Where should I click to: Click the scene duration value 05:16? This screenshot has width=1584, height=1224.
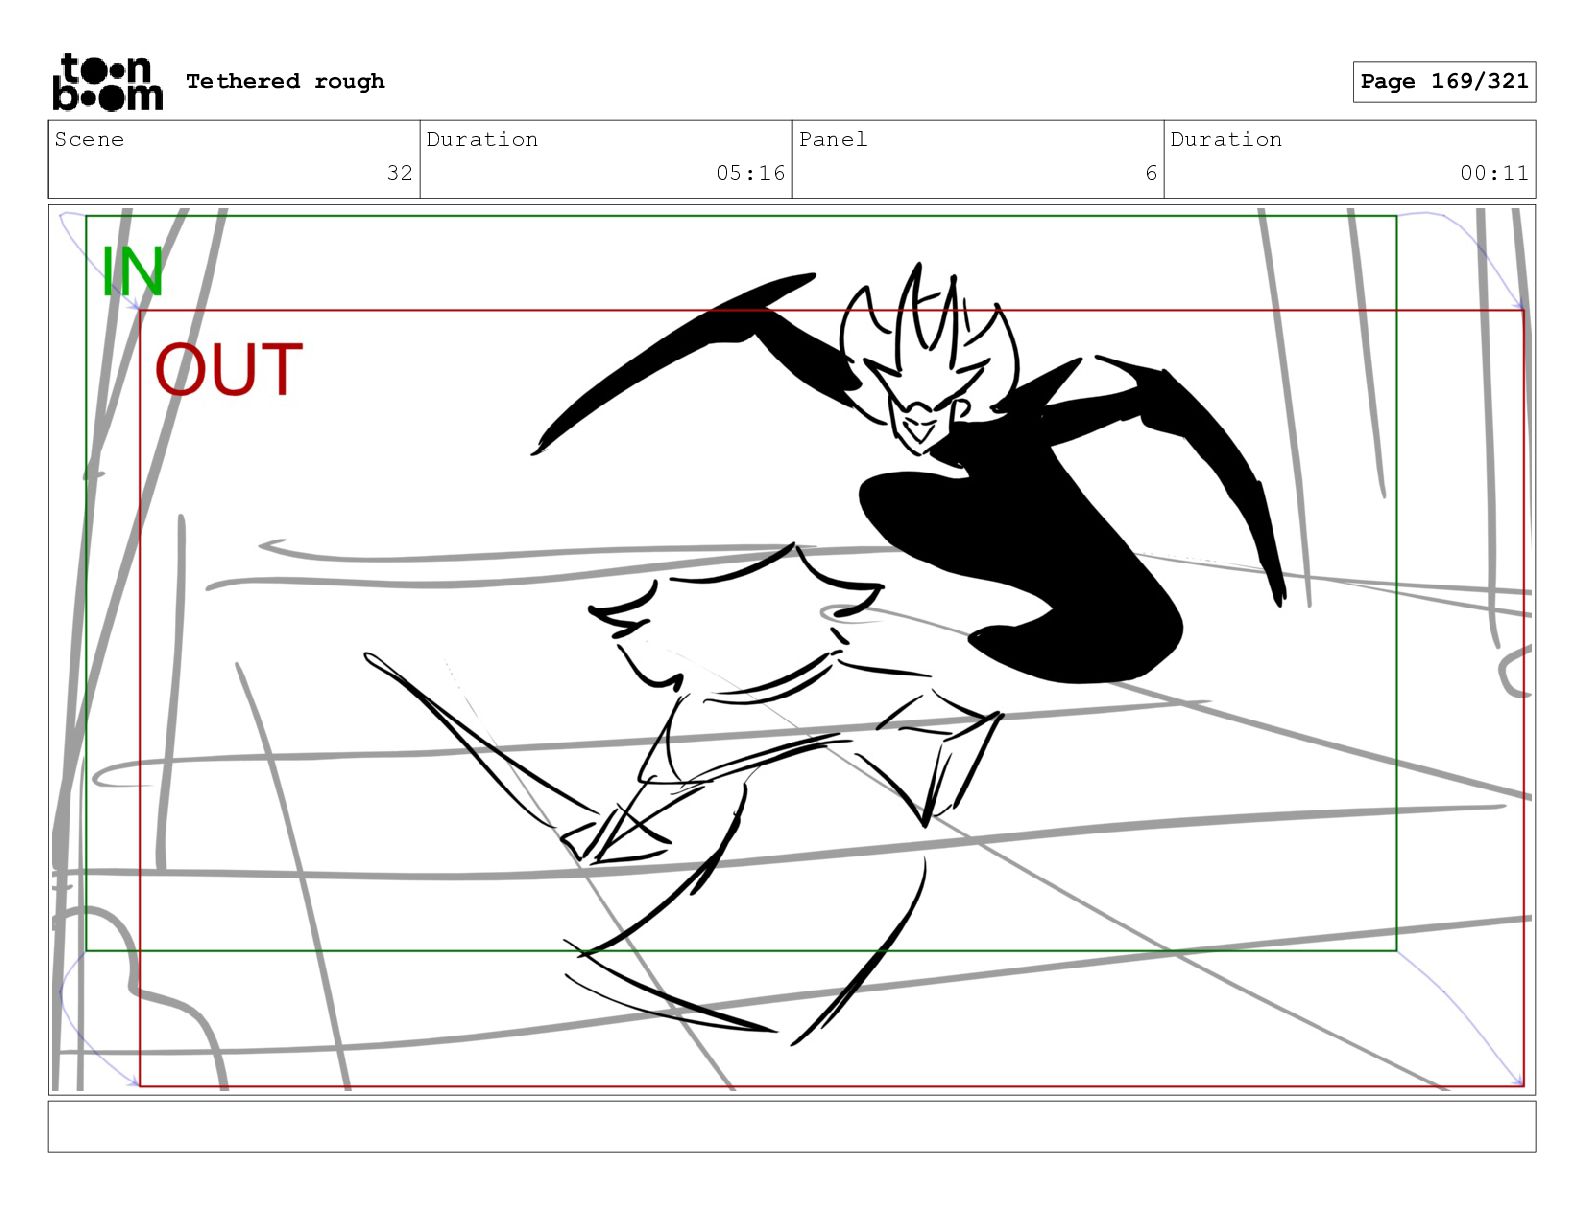coord(751,173)
